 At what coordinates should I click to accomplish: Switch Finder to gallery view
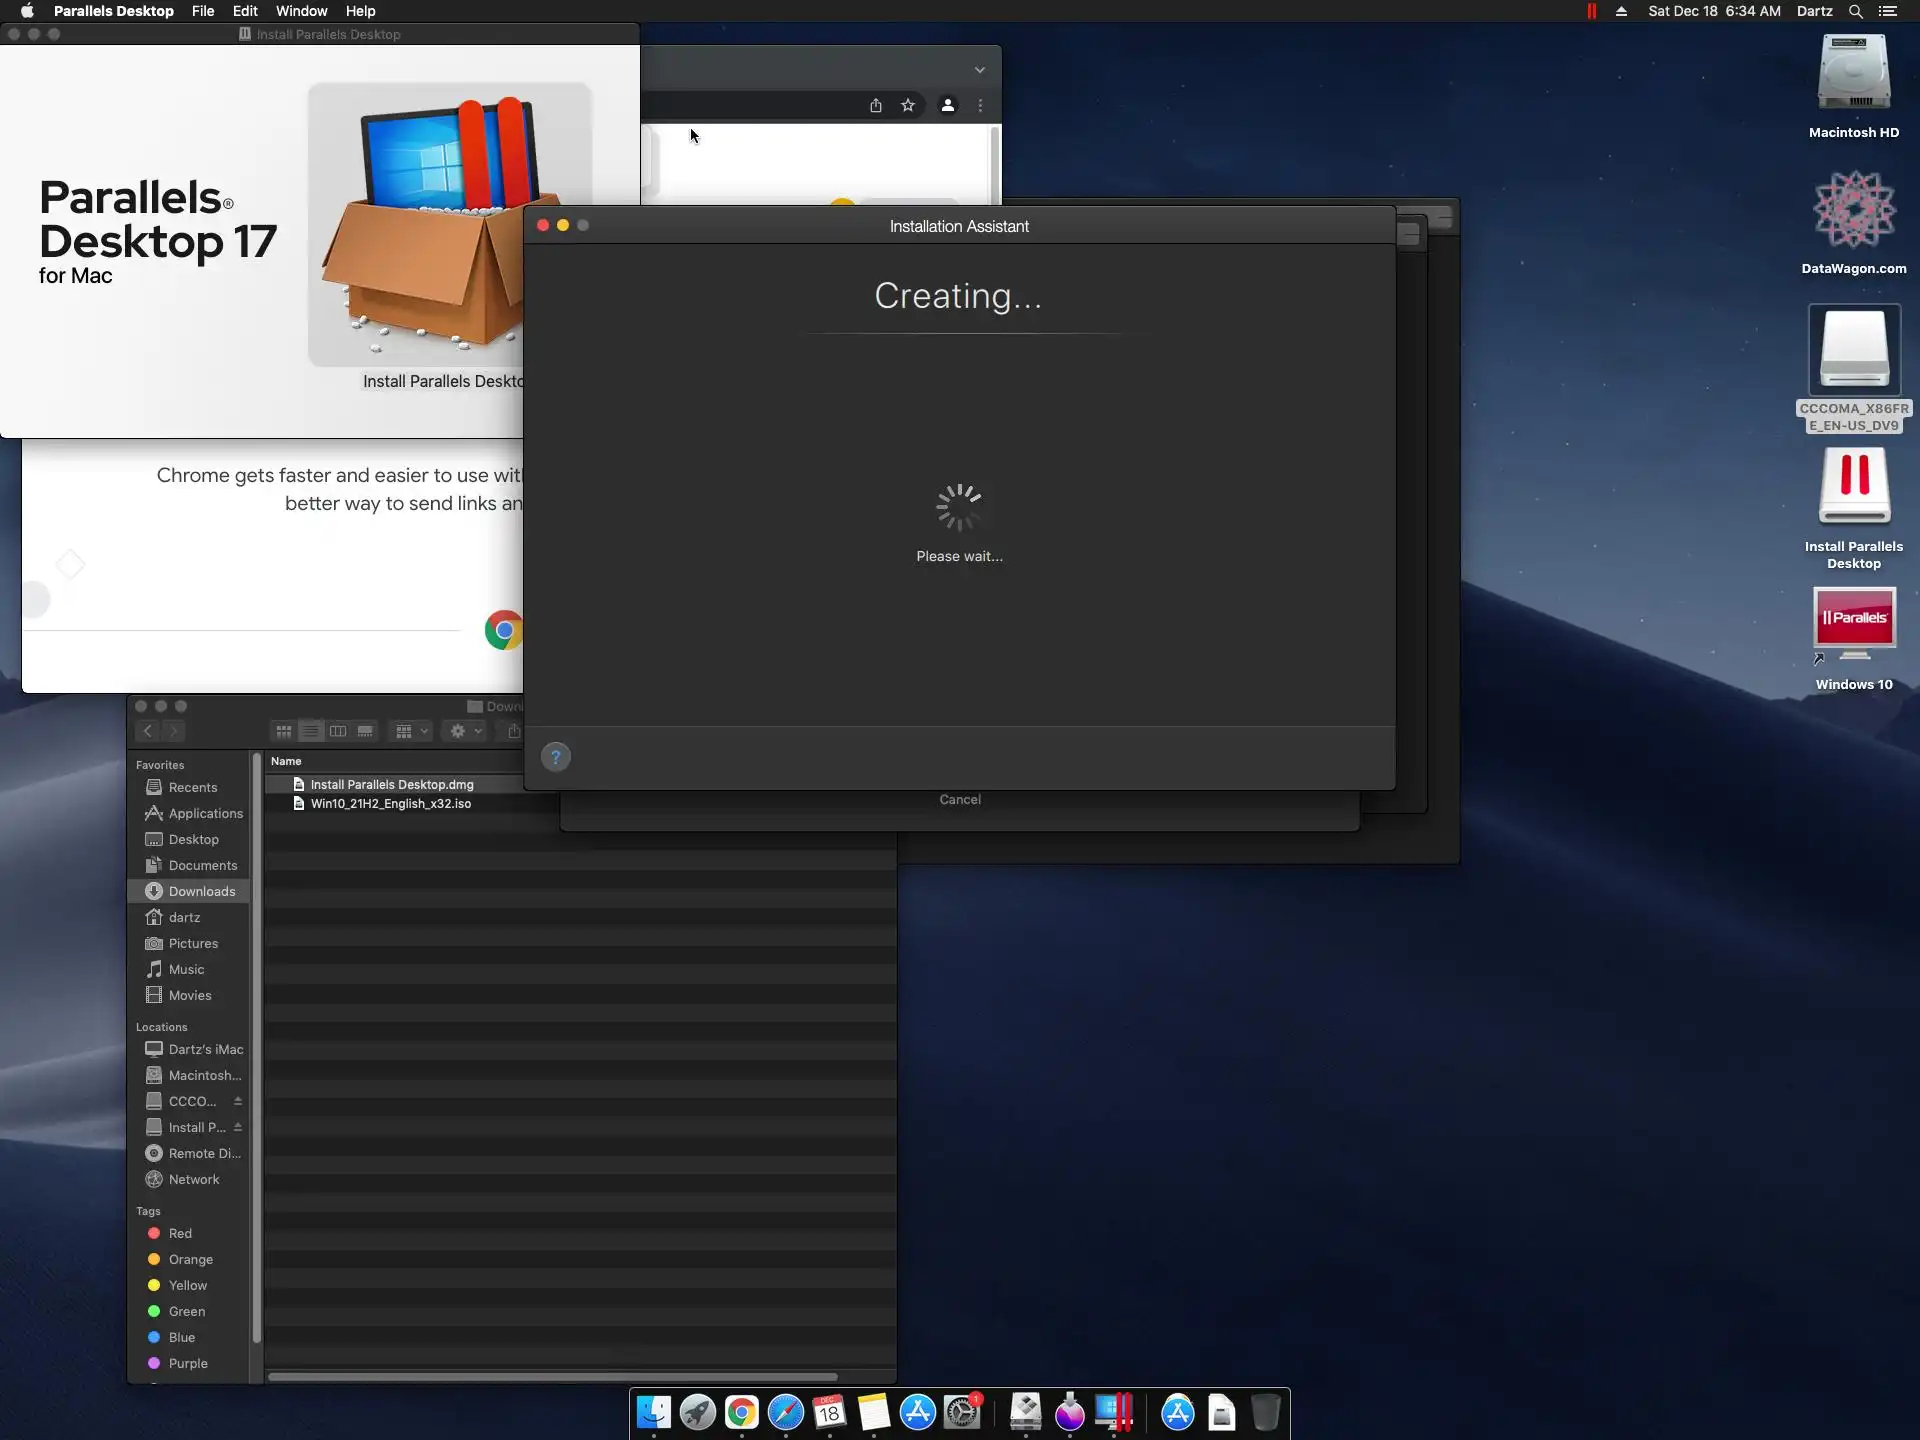366,731
